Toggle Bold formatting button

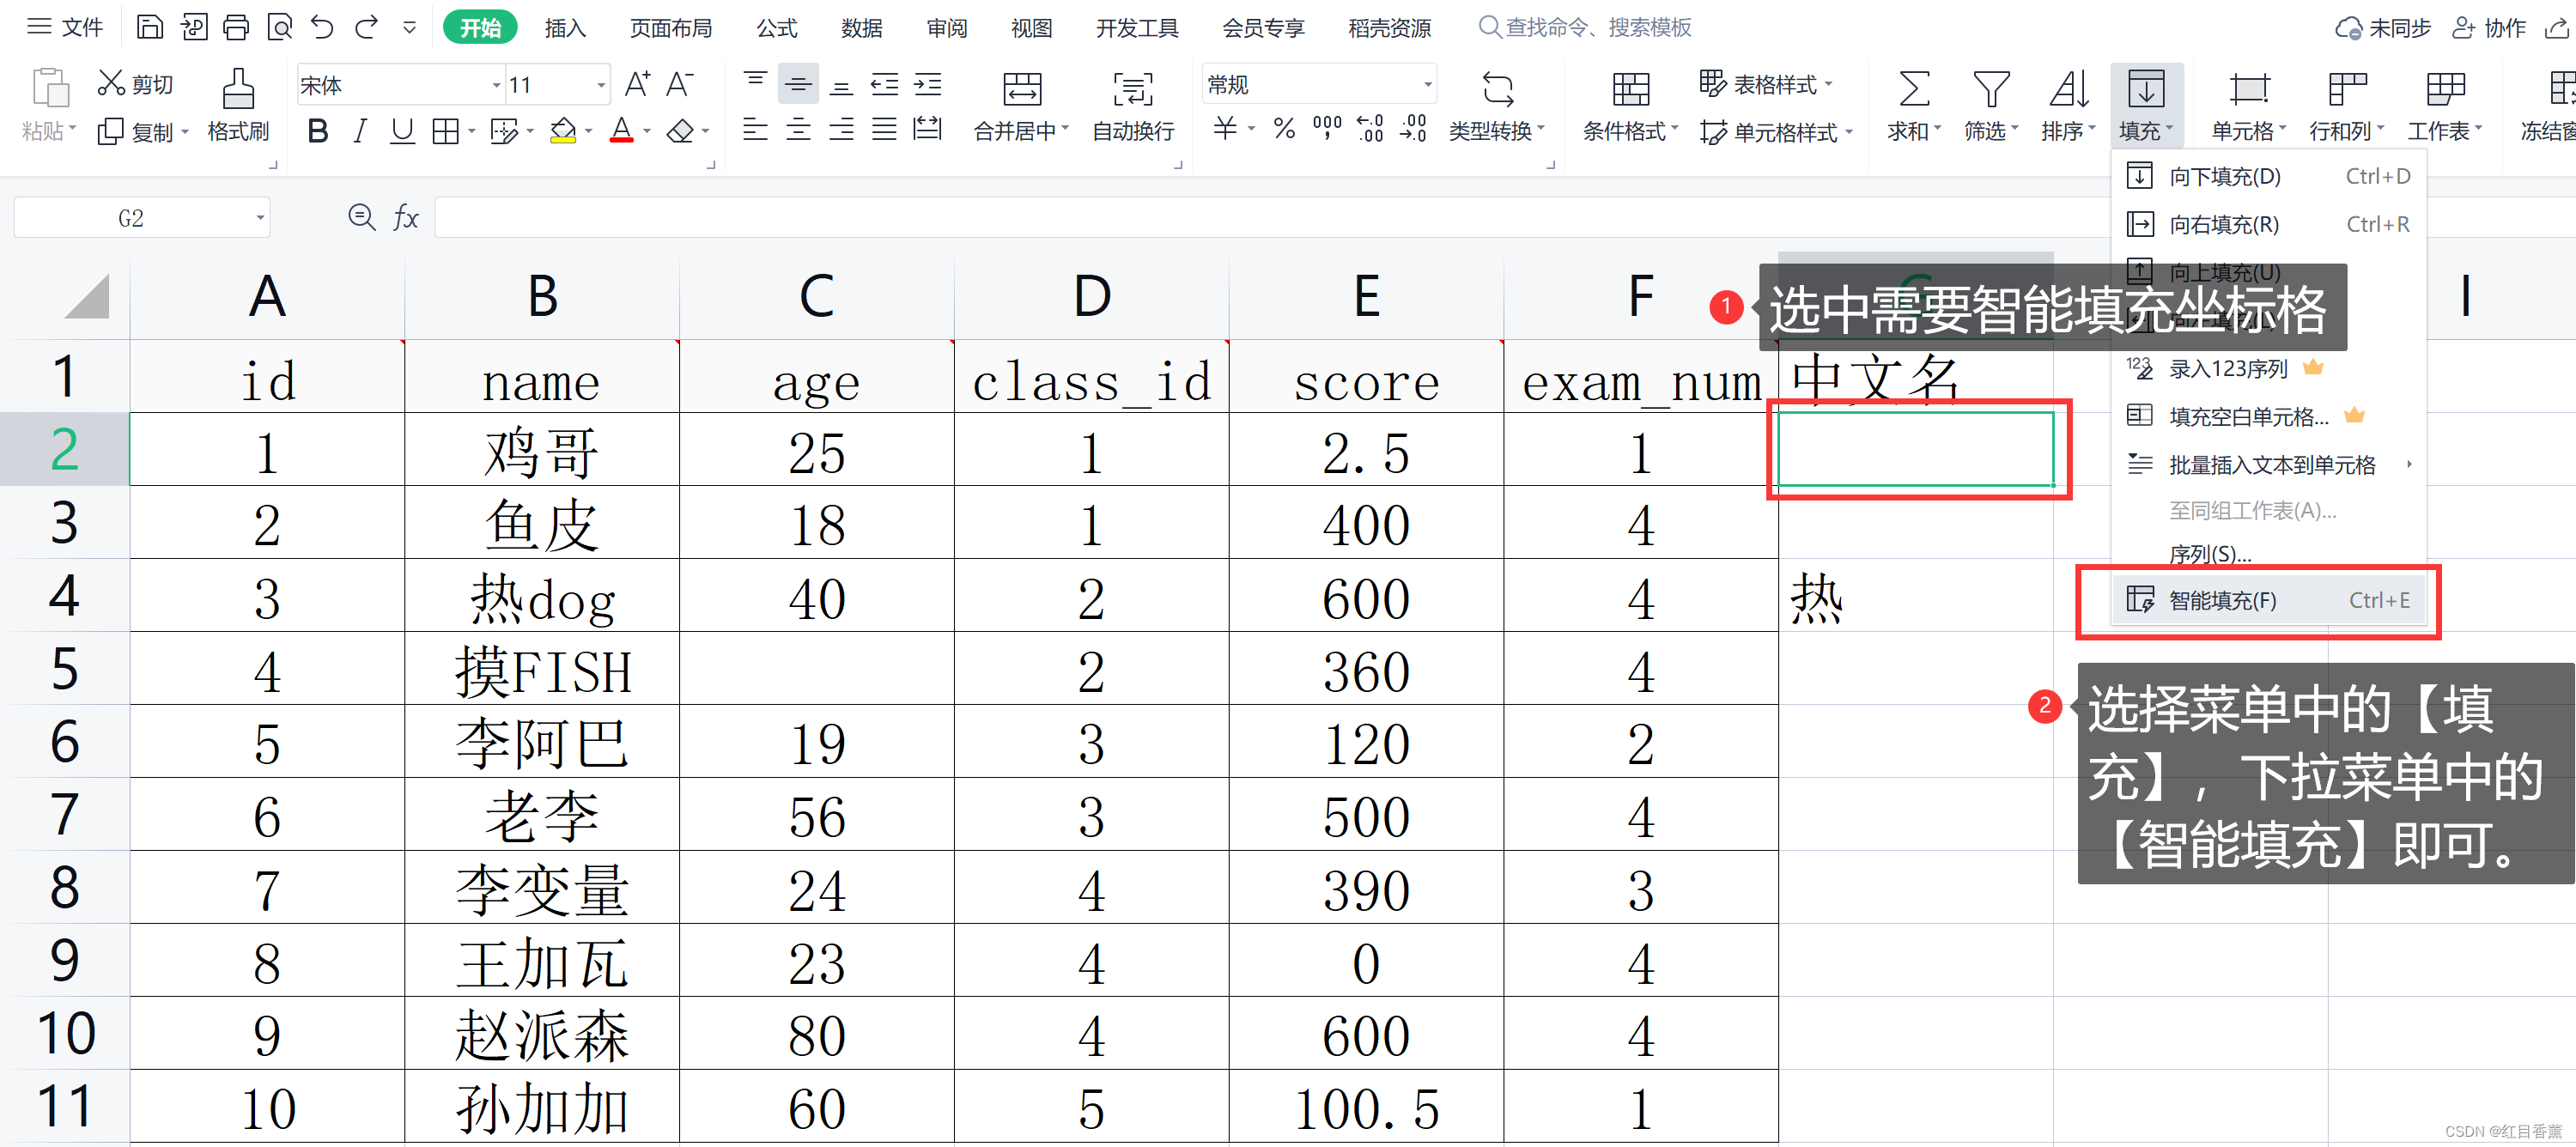click(318, 131)
